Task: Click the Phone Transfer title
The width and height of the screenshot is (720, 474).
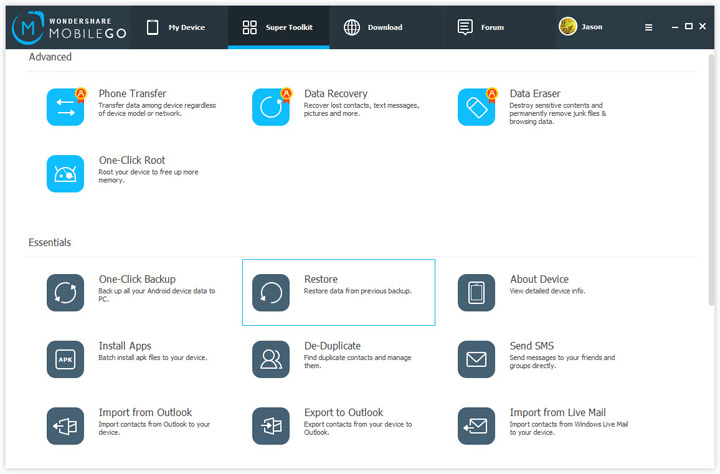Action: [x=132, y=94]
